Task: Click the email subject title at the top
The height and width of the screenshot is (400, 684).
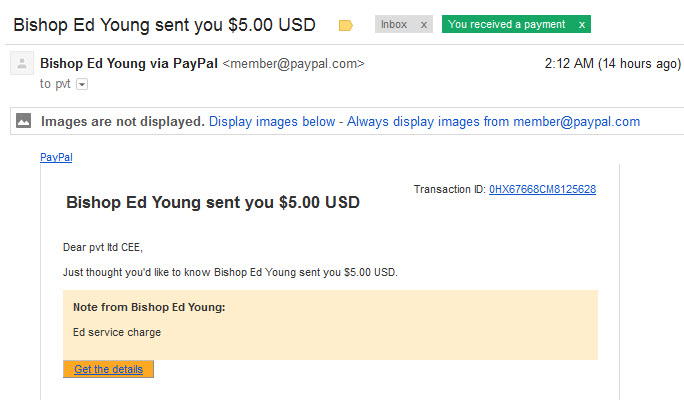Action: tap(164, 25)
